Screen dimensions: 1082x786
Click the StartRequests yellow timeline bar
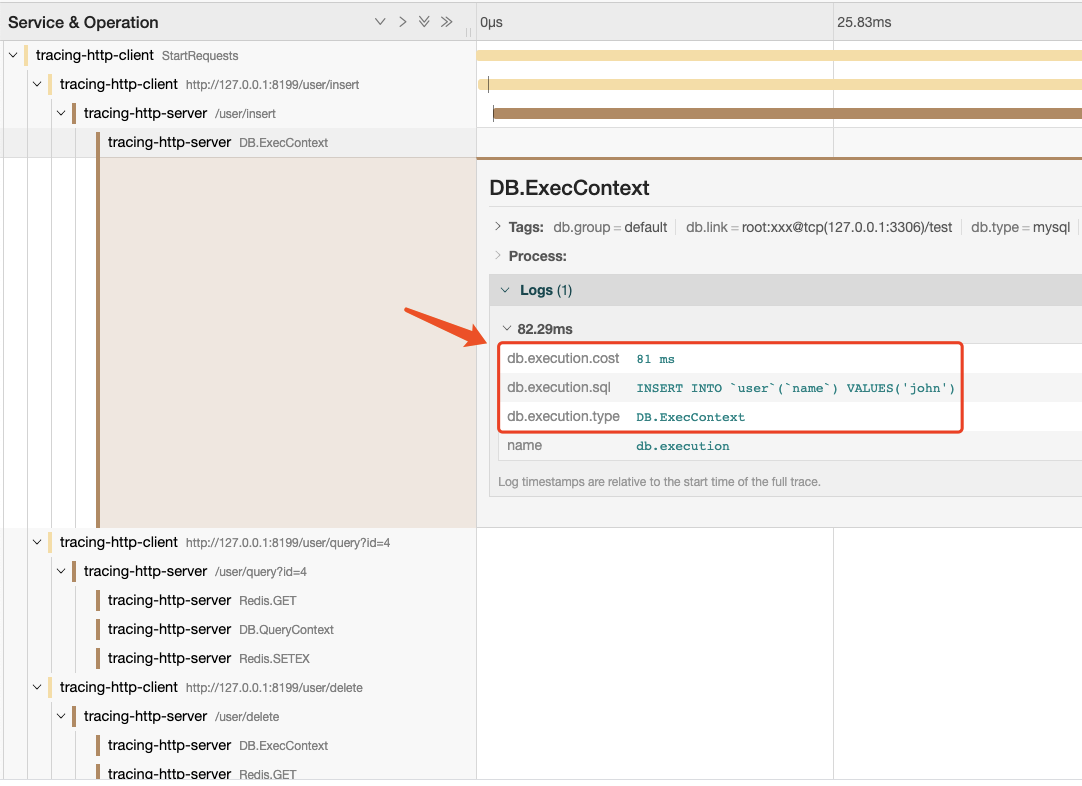tap(778, 55)
